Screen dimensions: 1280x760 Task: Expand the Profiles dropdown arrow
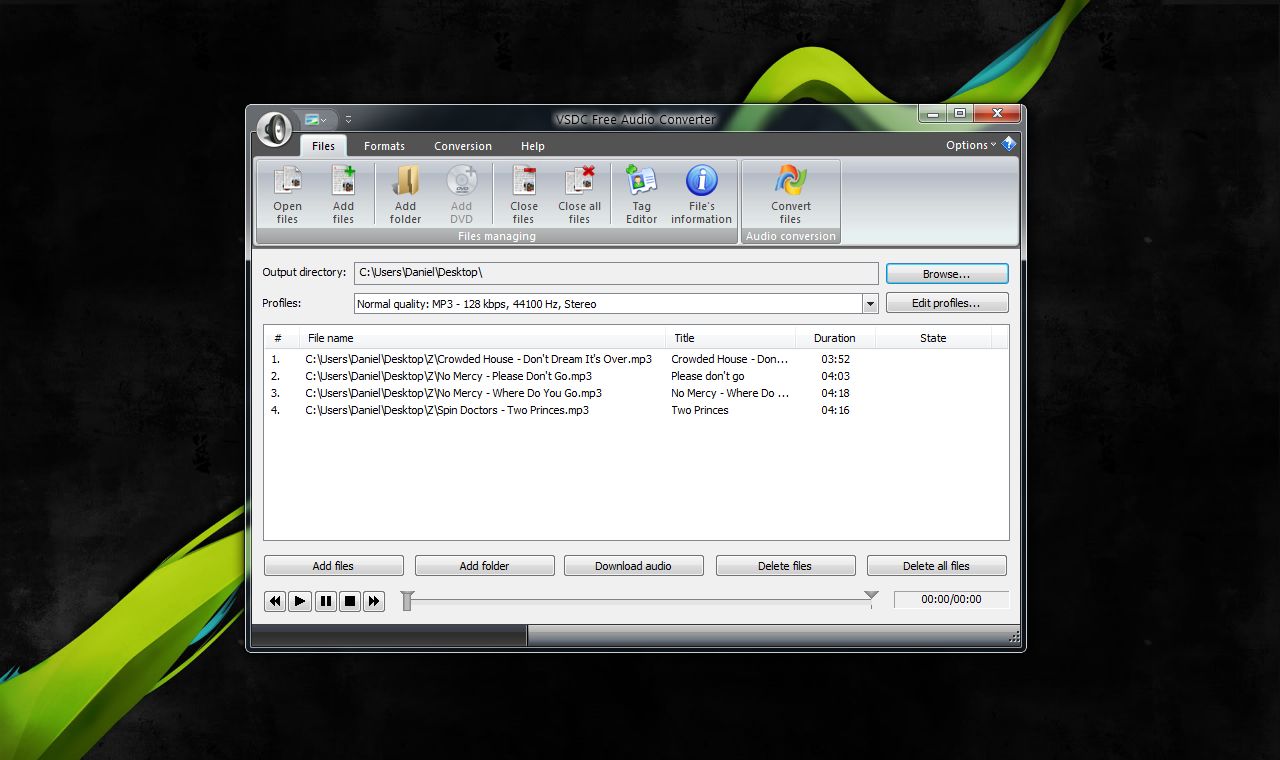pyautogui.click(x=870, y=304)
